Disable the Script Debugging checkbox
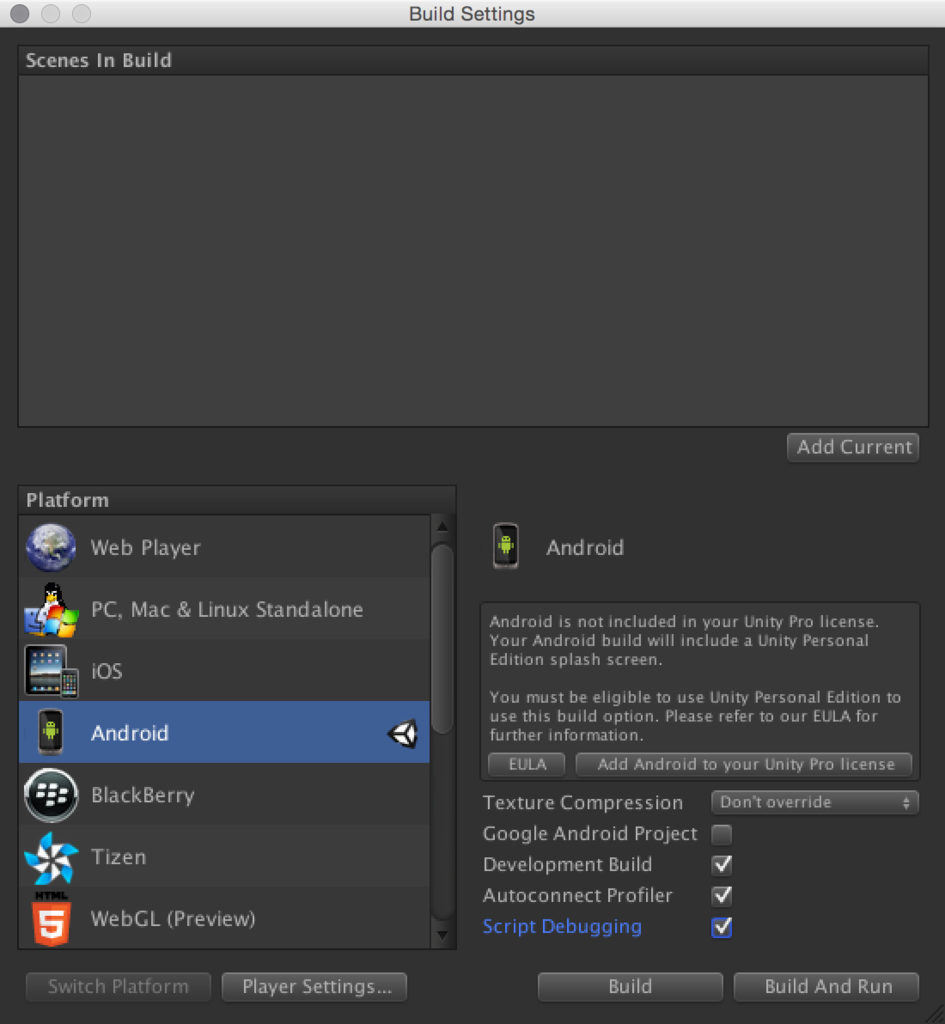Screen dimensions: 945x1024 pyautogui.click(x=722, y=927)
